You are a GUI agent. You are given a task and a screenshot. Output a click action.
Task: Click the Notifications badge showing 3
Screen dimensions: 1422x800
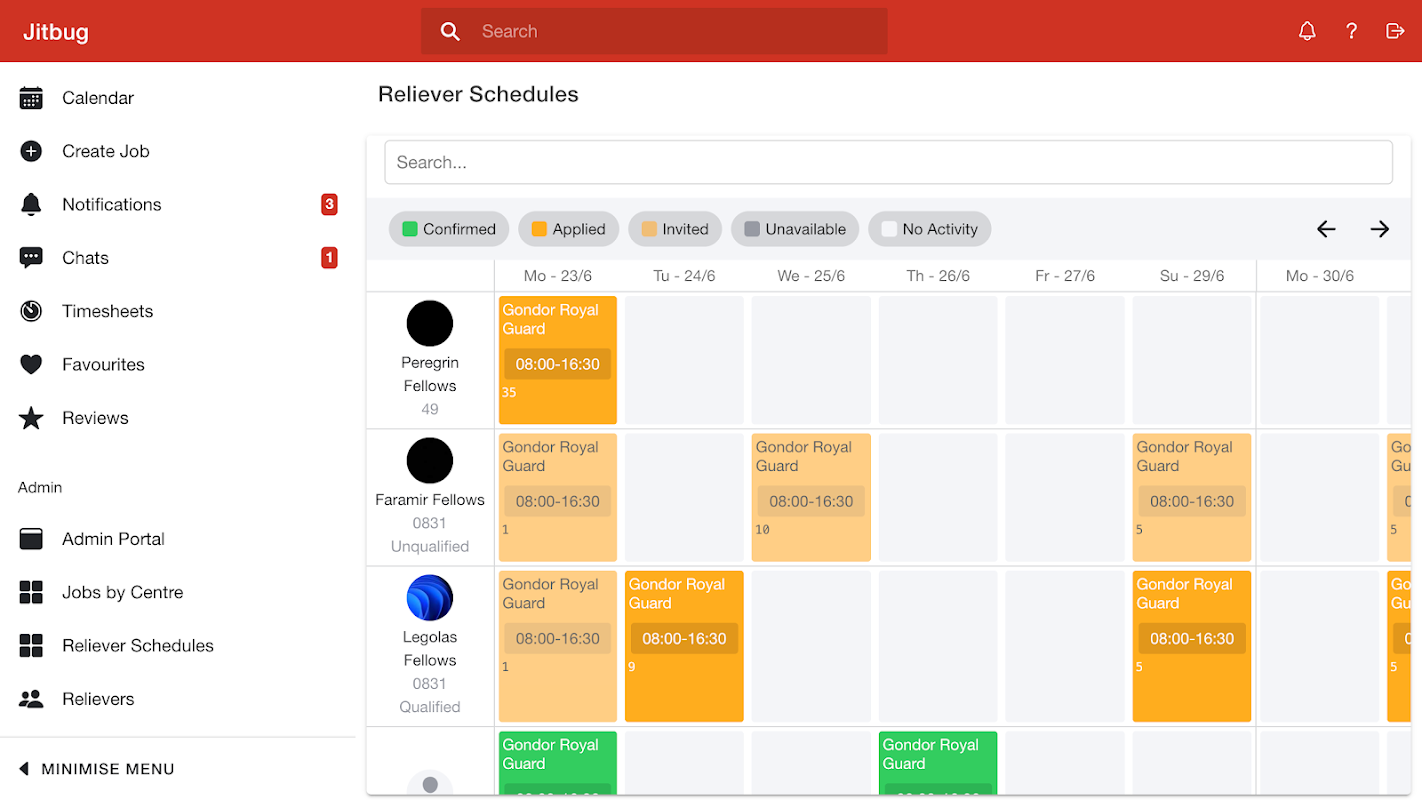click(329, 204)
